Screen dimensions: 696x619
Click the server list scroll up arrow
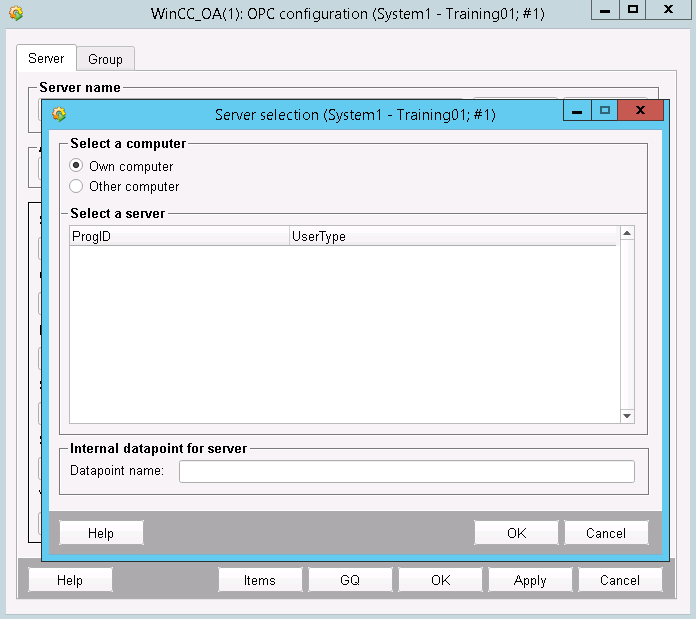click(627, 234)
